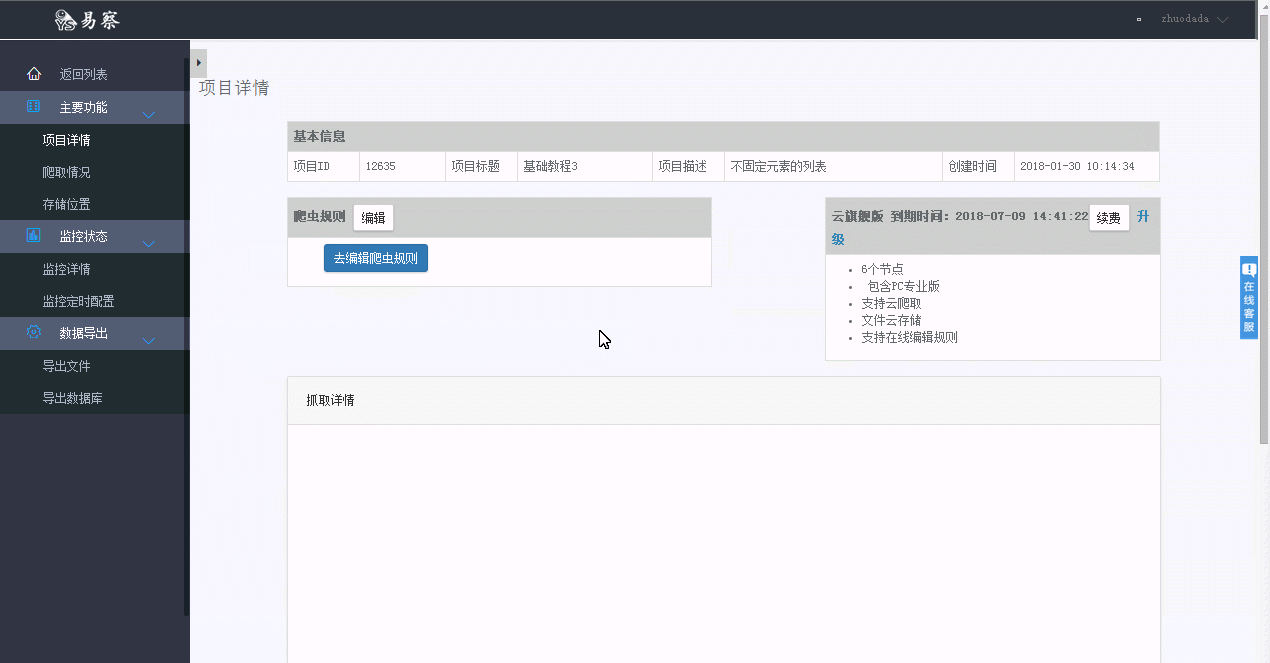Collapse the 监控状态 section chevron
The height and width of the screenshot is (663, 1270).
149,244
